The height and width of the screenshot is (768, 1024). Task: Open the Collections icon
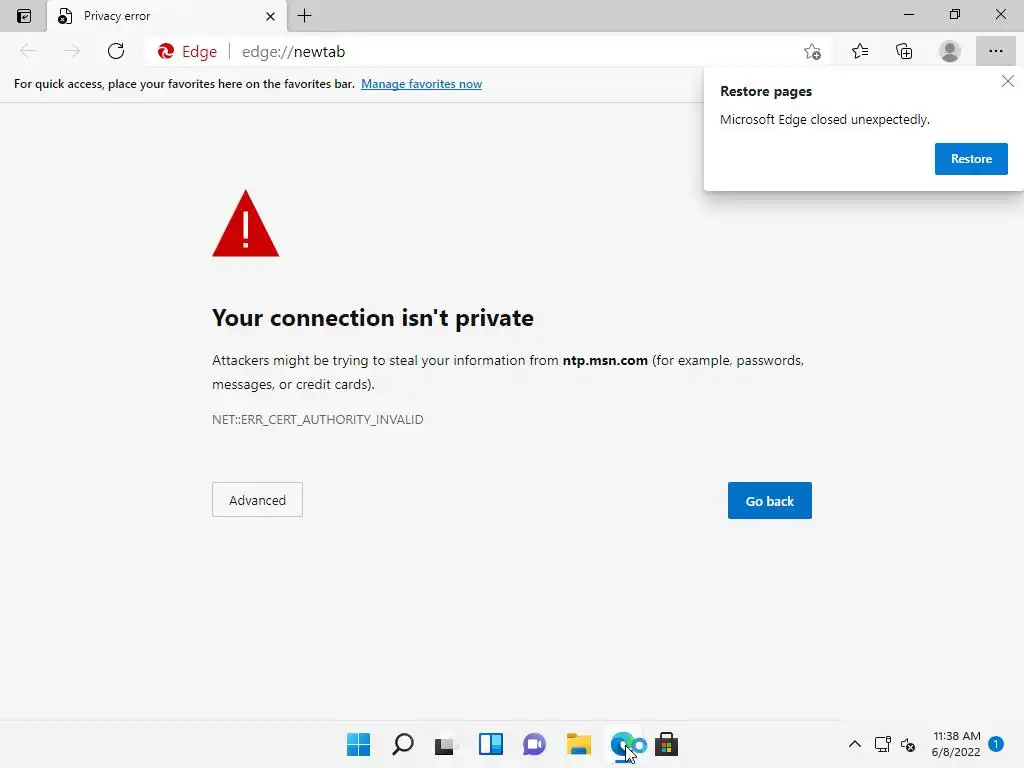[x=904, y=51]
